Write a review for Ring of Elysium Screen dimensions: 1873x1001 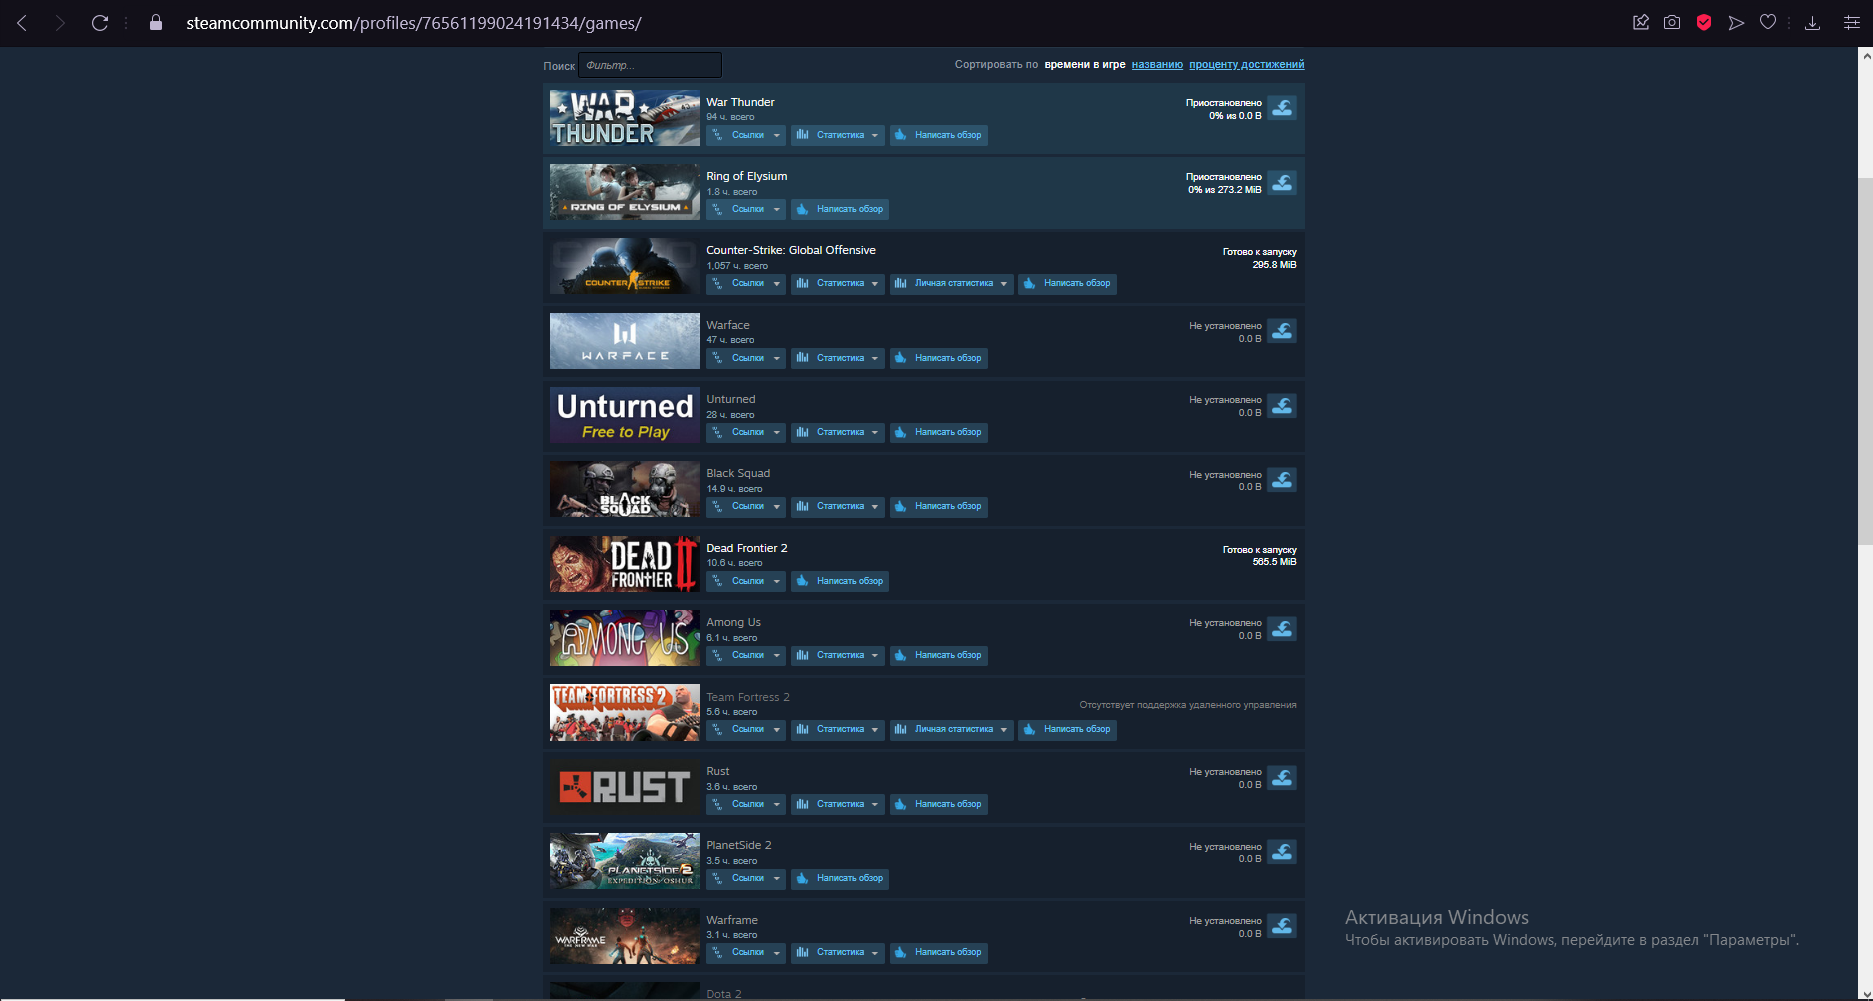coord(840,209)
